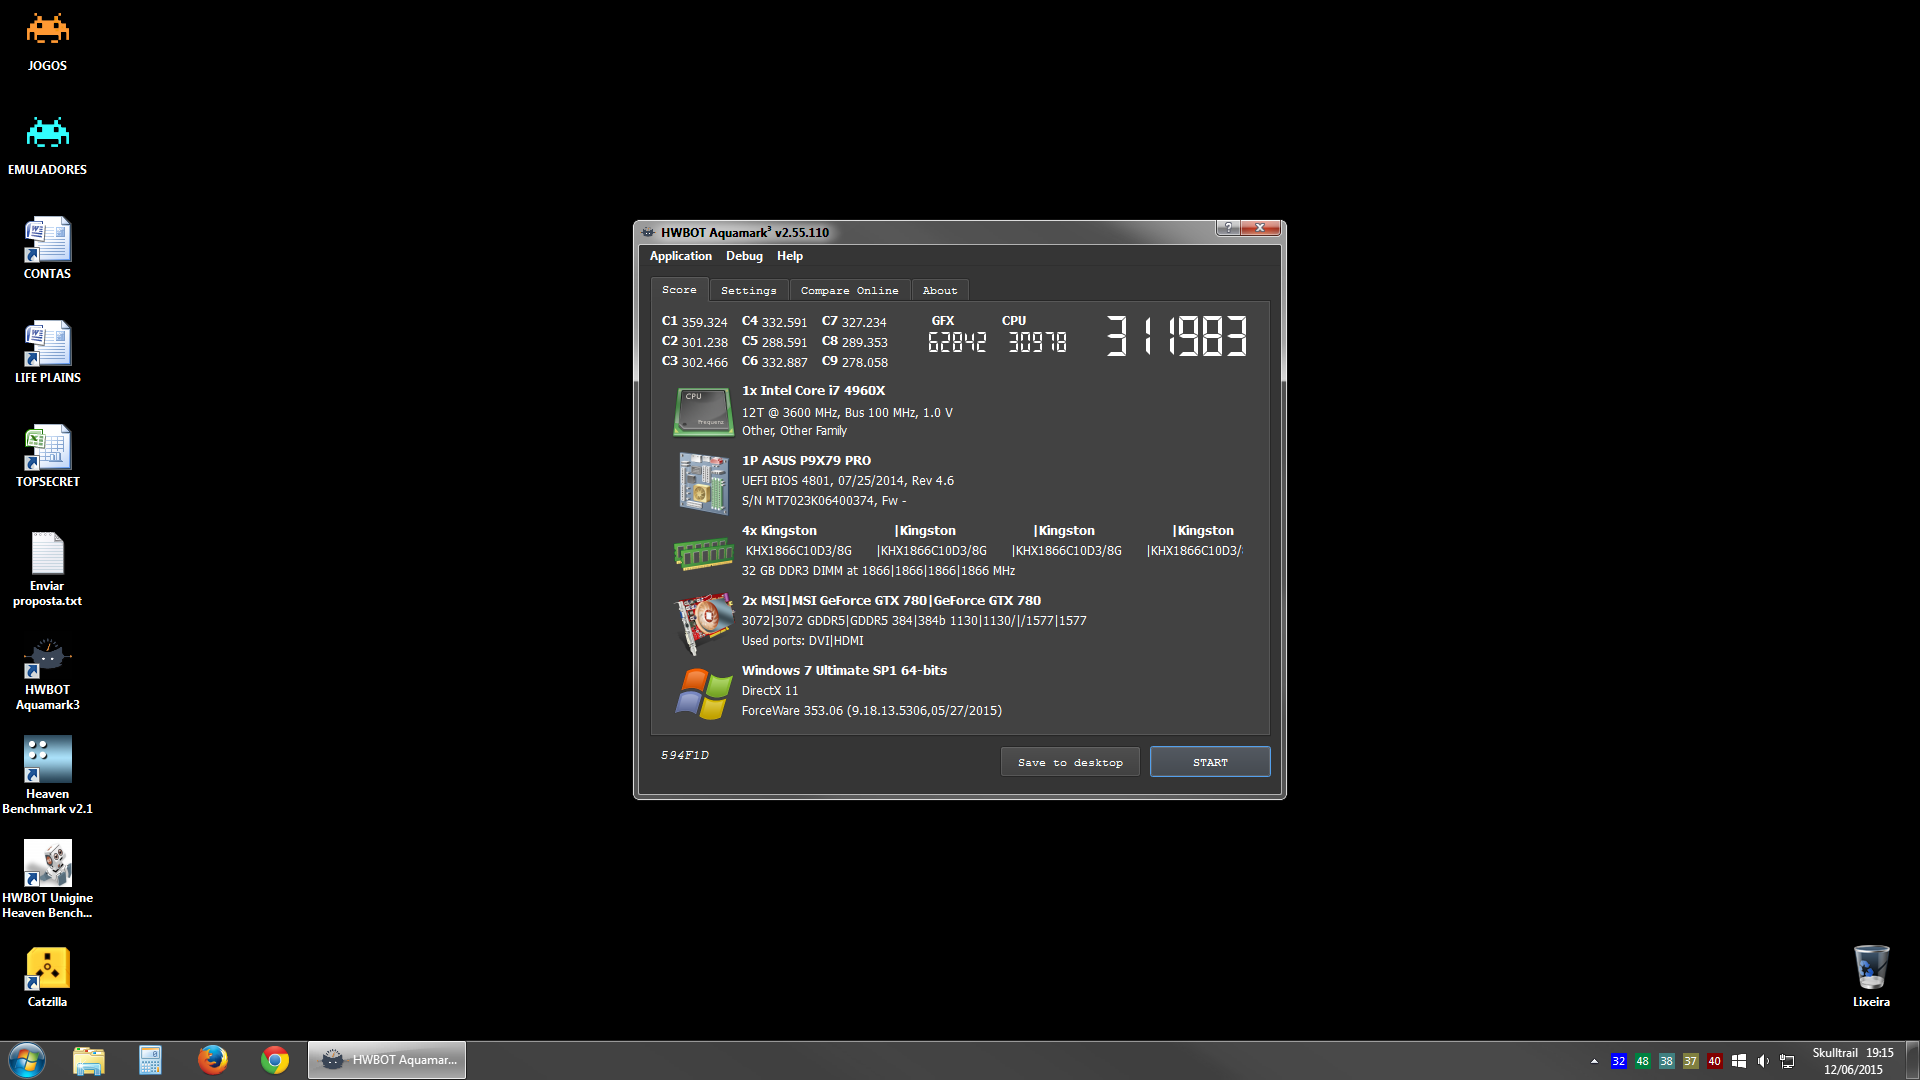Screen dimensions: 1920x1080
Task: Switch to the About tab
Action: pos(939,291)
